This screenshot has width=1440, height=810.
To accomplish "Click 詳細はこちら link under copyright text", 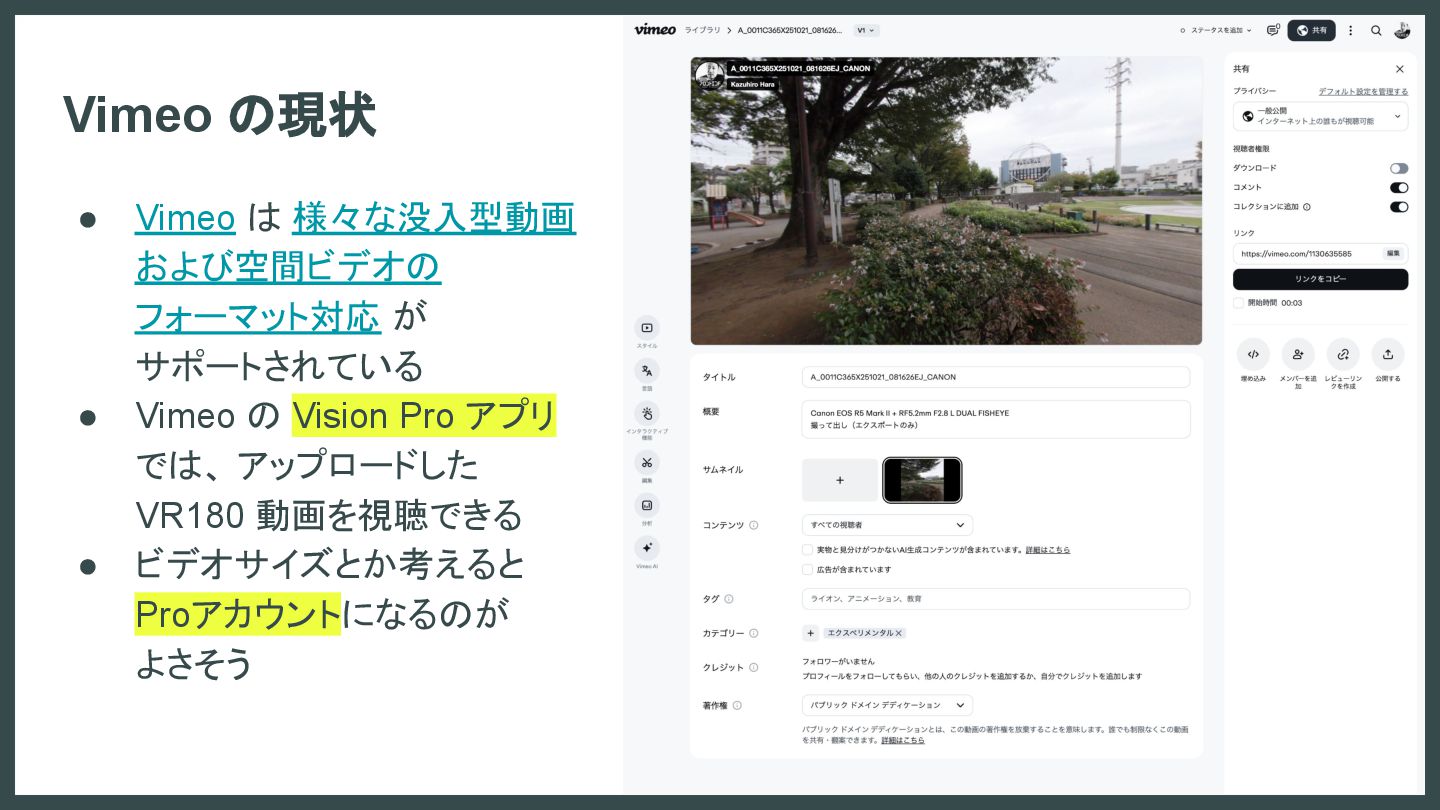I will point(902,740).
